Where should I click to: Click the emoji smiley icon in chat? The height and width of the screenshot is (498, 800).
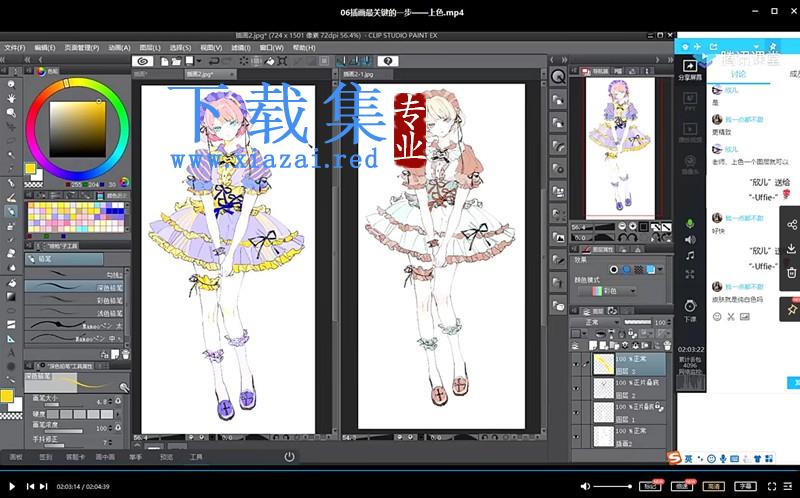click(717, 317)
